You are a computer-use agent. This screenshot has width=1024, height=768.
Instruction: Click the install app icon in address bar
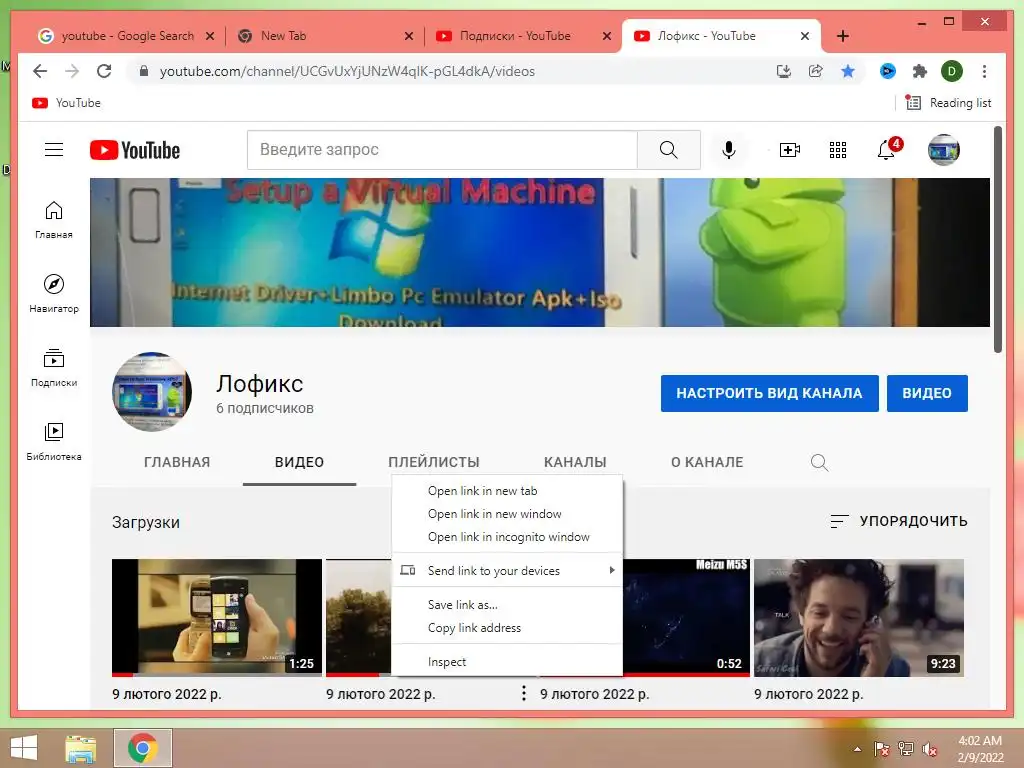[x=784, y=71]
